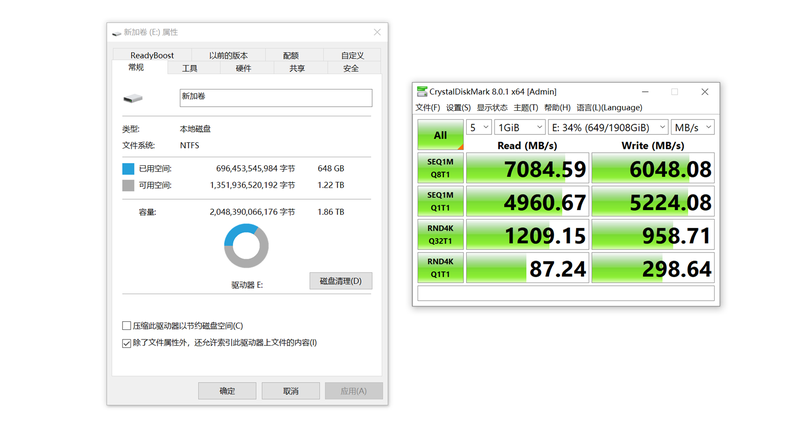Close the drive Properties dialog
Screen dimensions: 800x429
click(x=377, y=32)
